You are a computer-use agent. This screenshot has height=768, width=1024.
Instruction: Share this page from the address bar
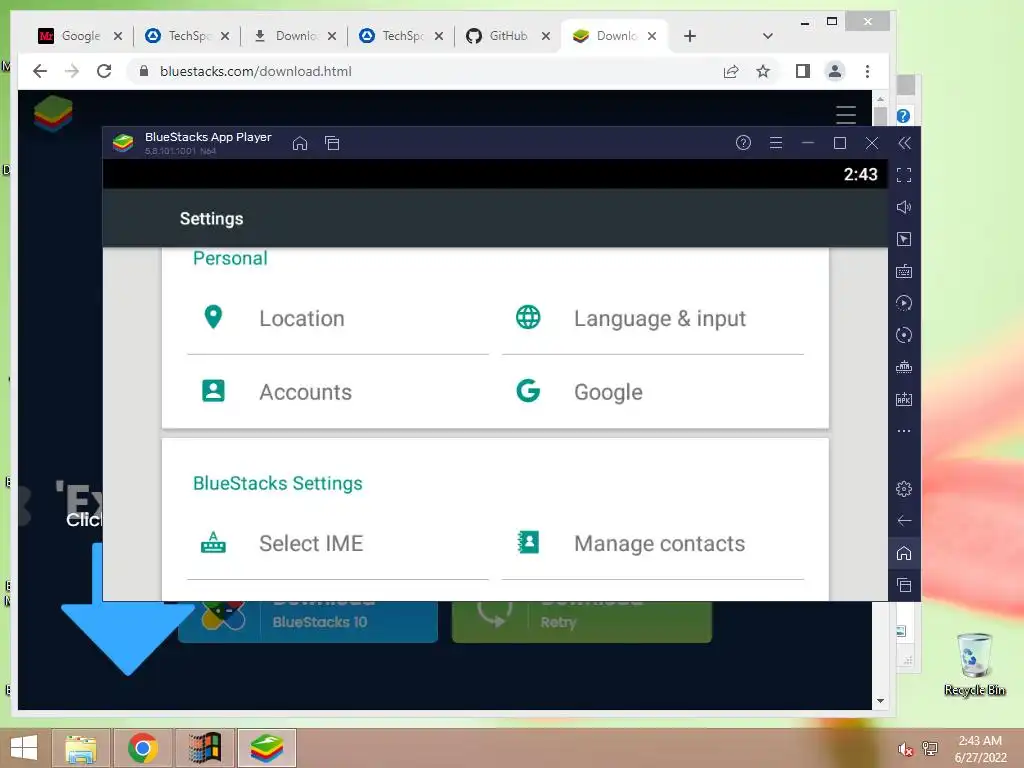click(731, 71)
